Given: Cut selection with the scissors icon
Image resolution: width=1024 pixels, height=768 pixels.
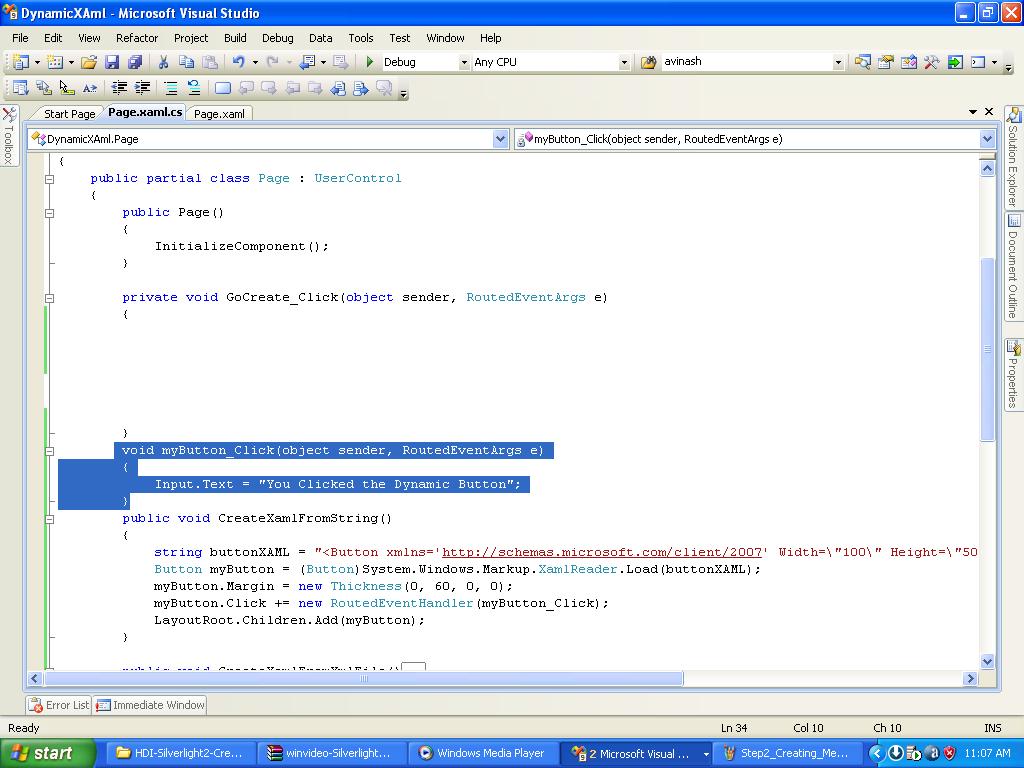Looking at the screenshot, I should point(163,62).
